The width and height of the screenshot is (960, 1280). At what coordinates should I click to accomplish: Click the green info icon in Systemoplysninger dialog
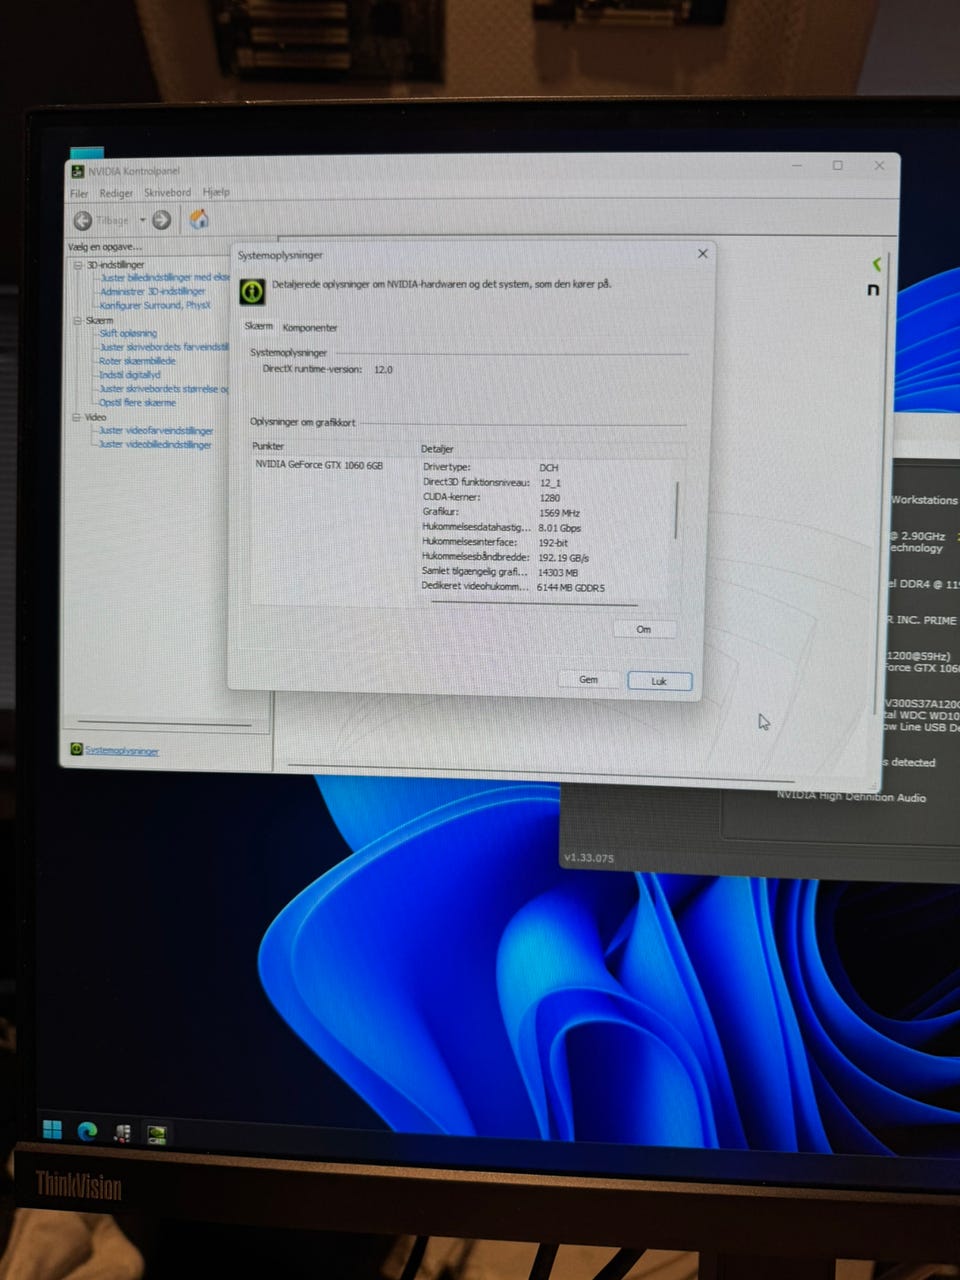click(x=252, y=291)
